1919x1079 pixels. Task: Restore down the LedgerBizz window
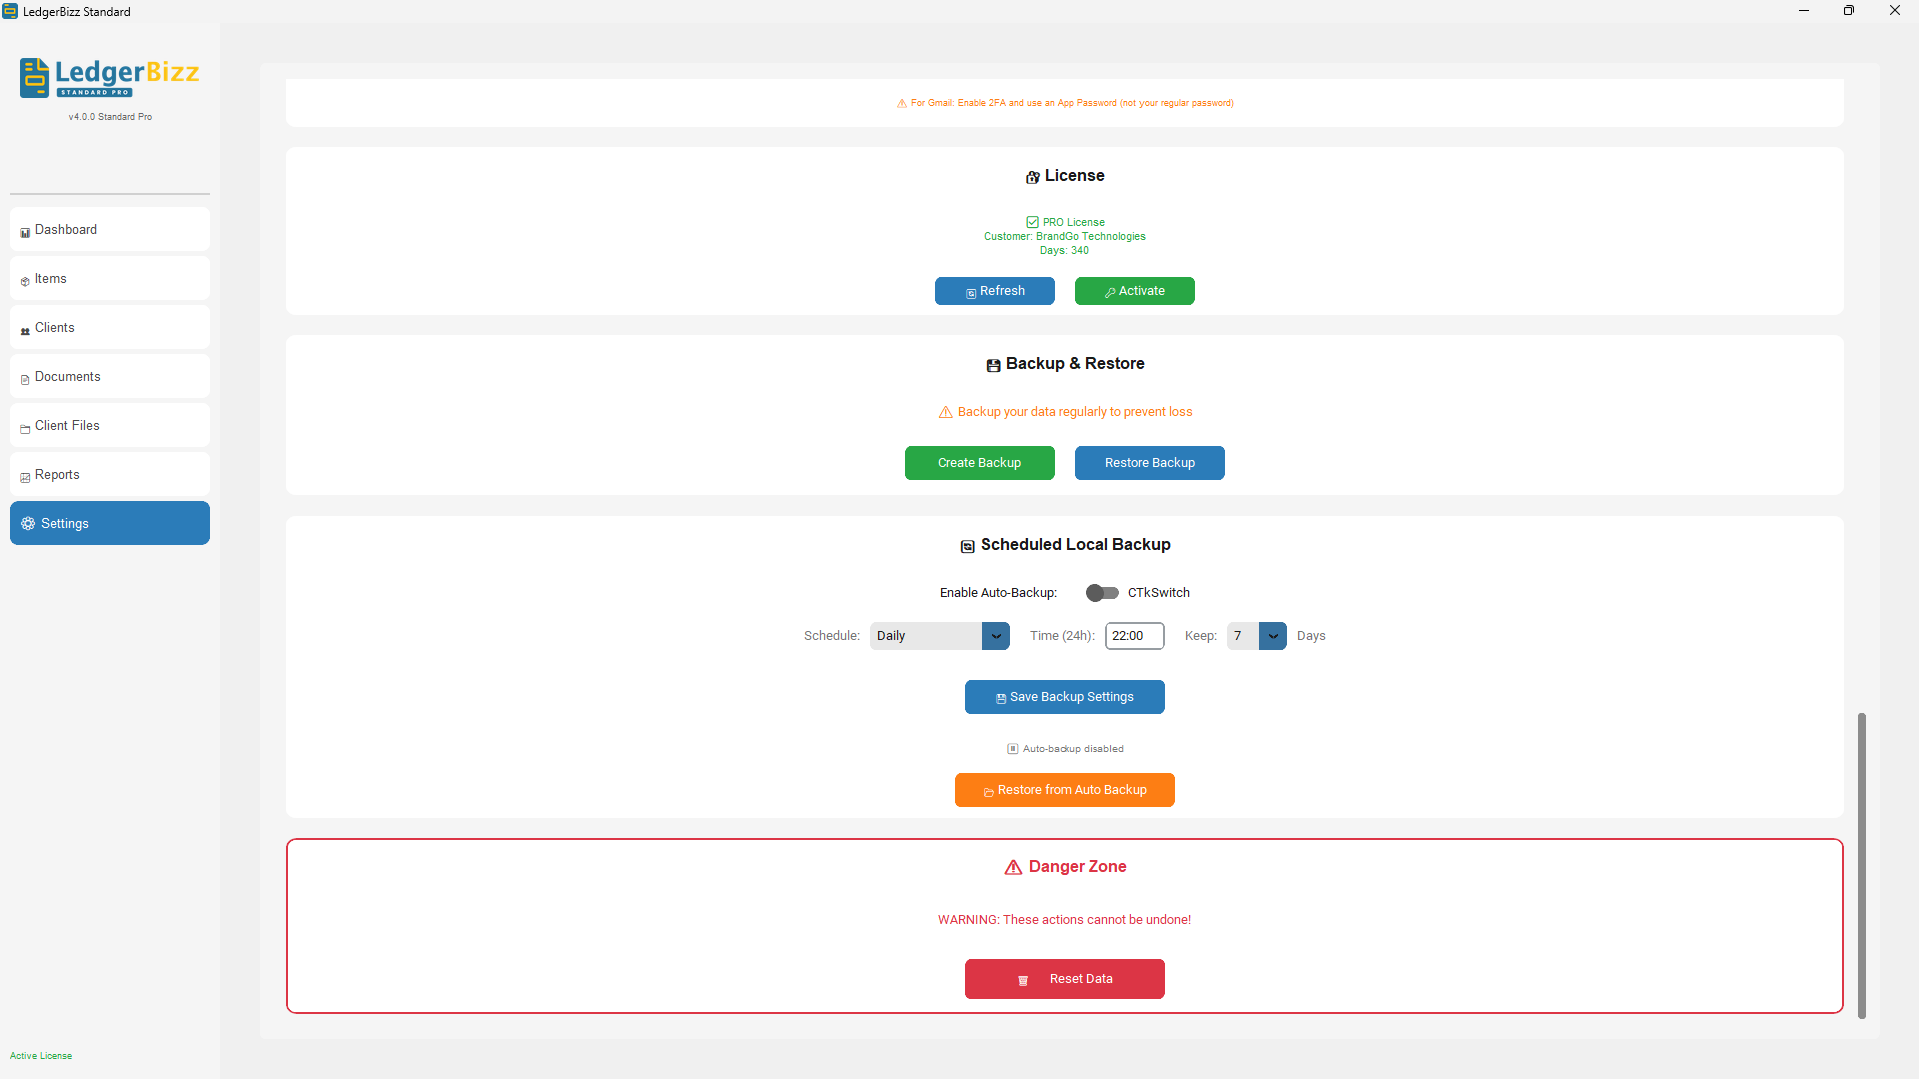[x=1849, y=11]
